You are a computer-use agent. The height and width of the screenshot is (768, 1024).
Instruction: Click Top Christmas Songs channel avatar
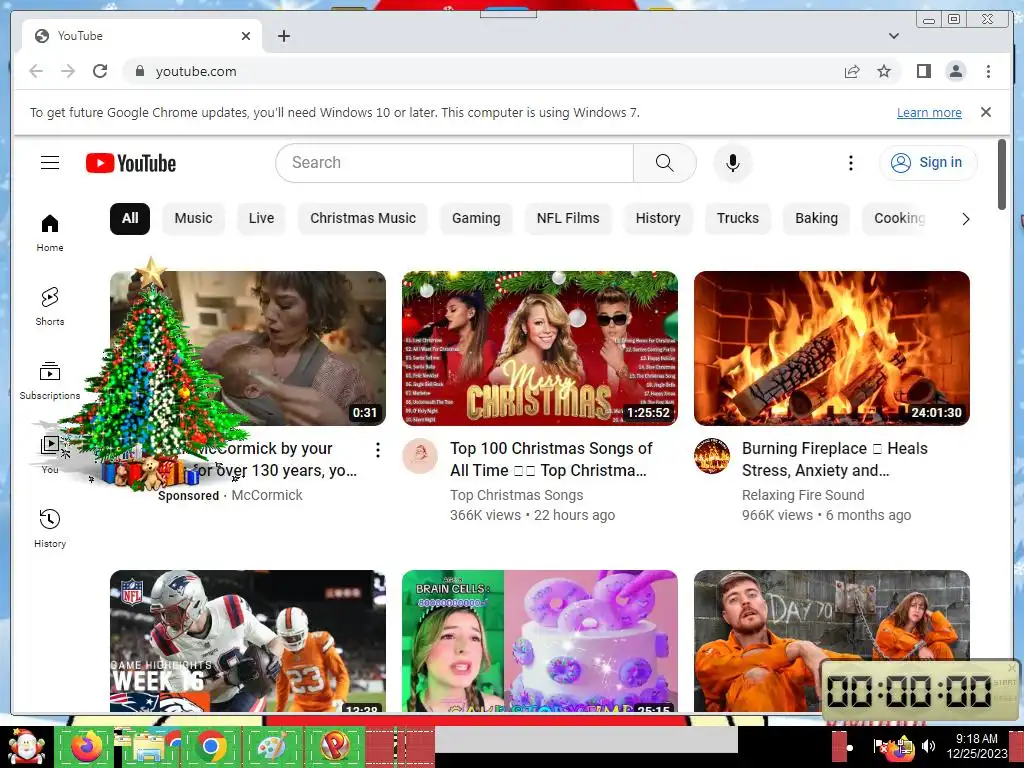[419, 456]
